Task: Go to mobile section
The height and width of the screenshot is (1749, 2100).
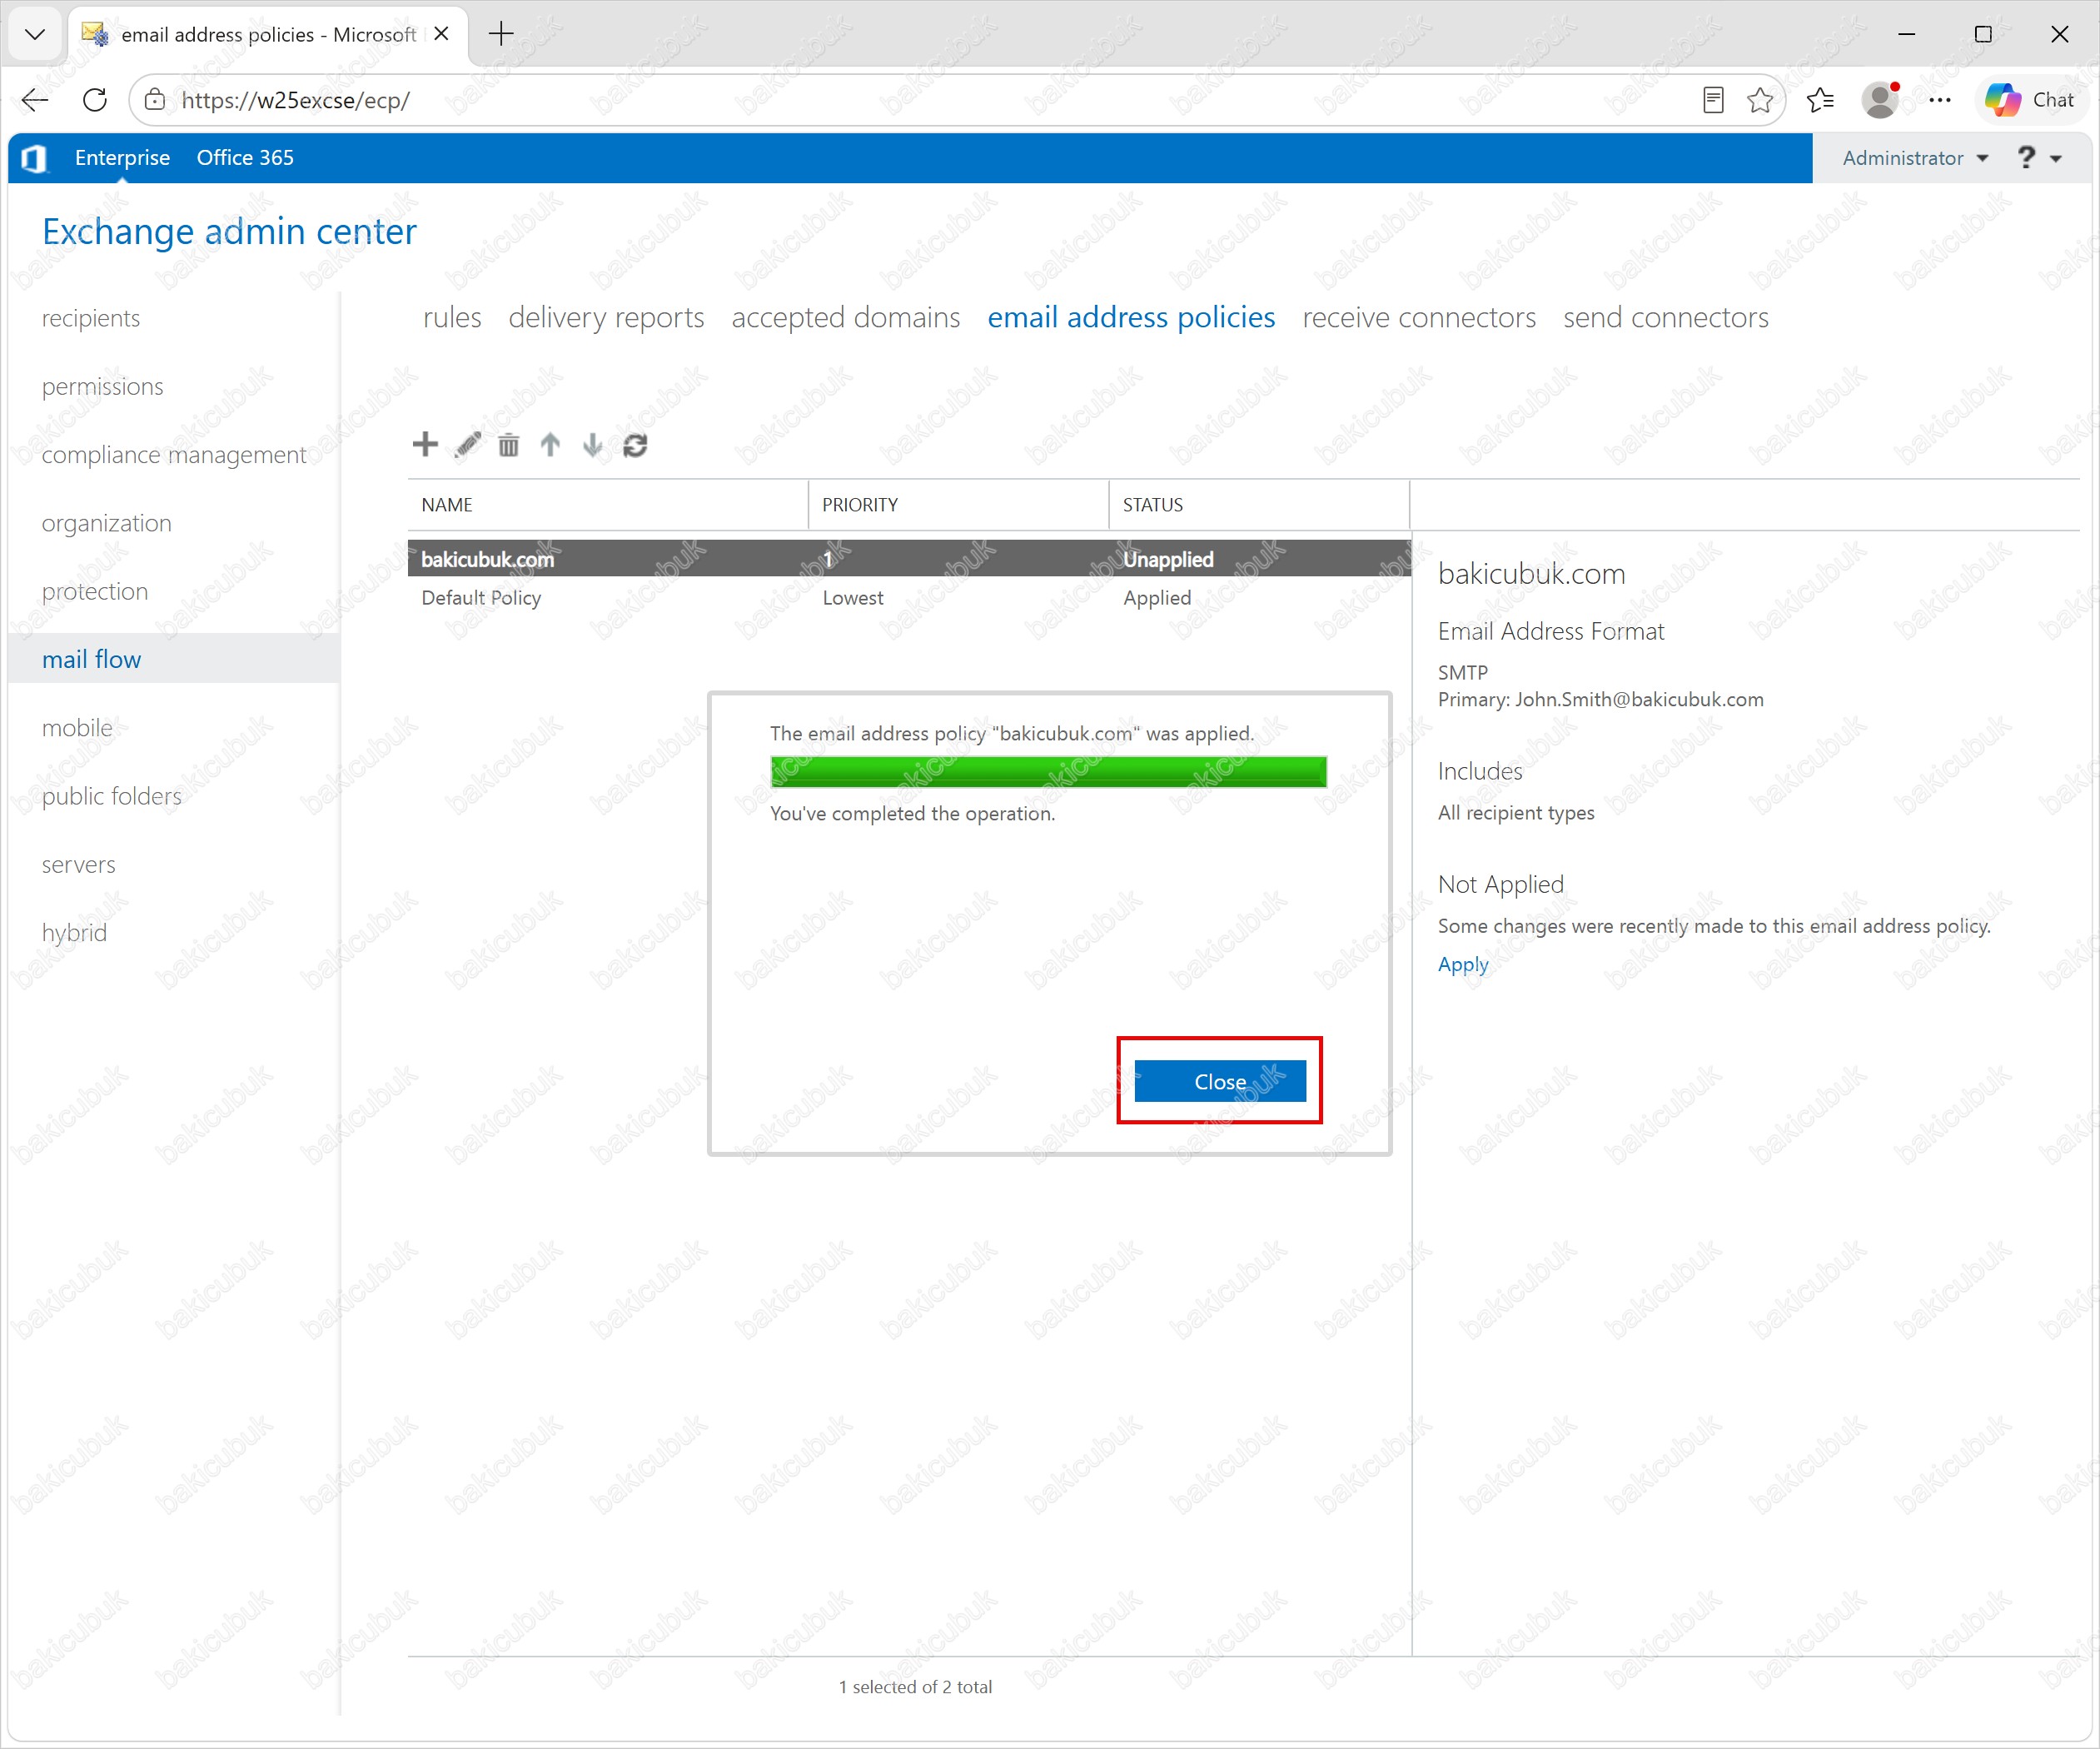Action: pyautogui.click(x=77, y=728)
